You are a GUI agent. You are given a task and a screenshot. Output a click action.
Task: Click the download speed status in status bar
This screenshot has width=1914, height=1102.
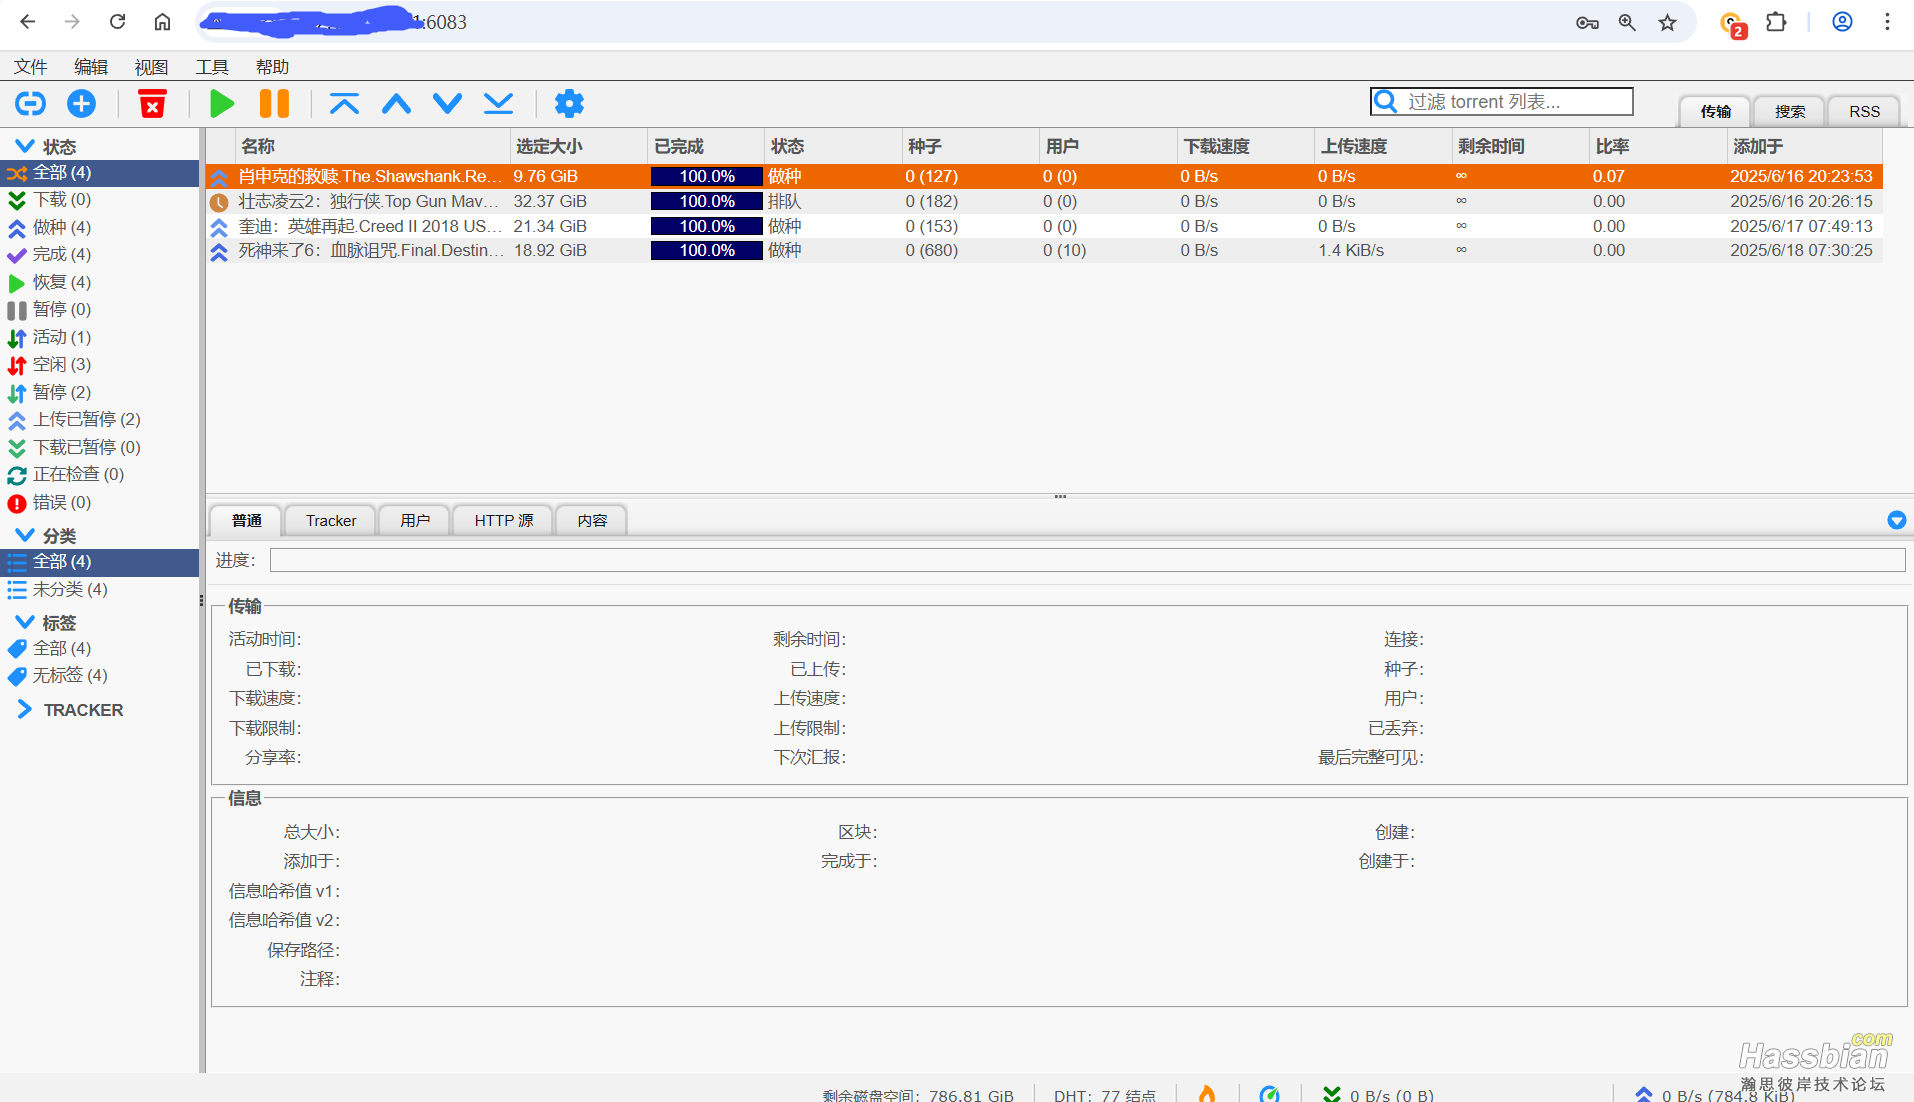pos(1378,1095)
